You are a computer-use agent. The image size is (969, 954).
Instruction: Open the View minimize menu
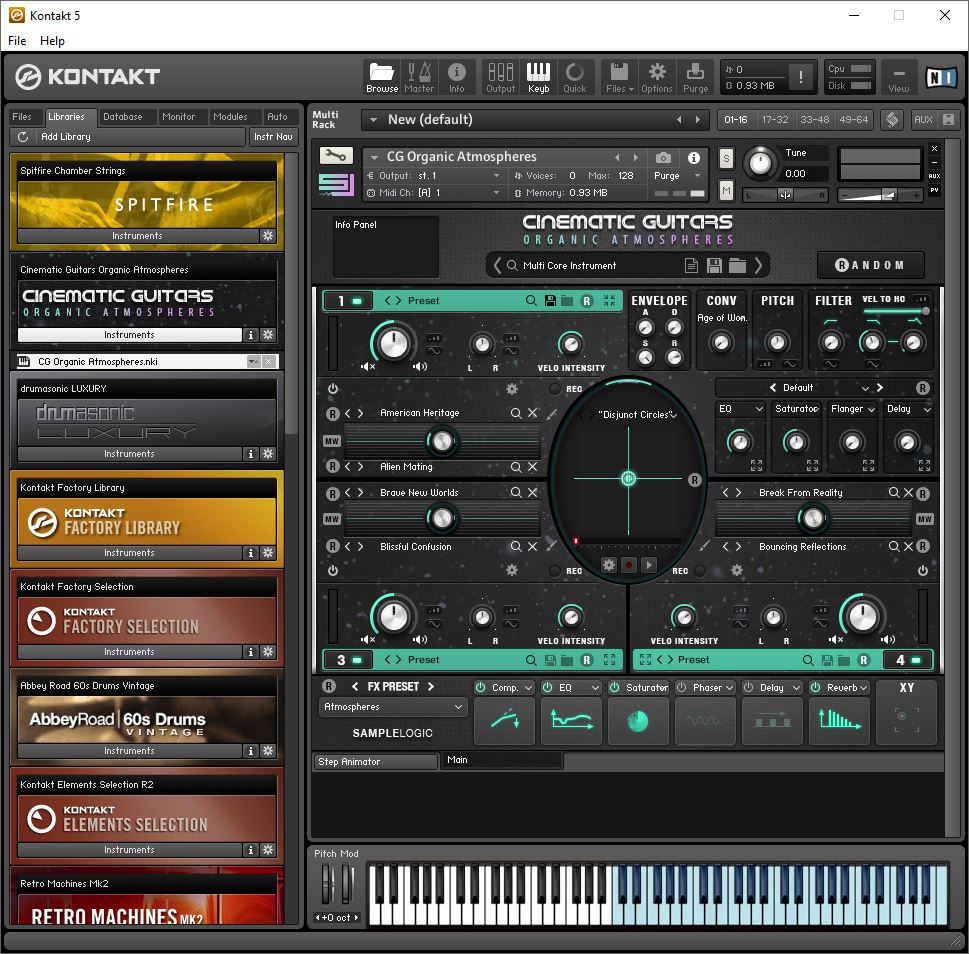899,77
